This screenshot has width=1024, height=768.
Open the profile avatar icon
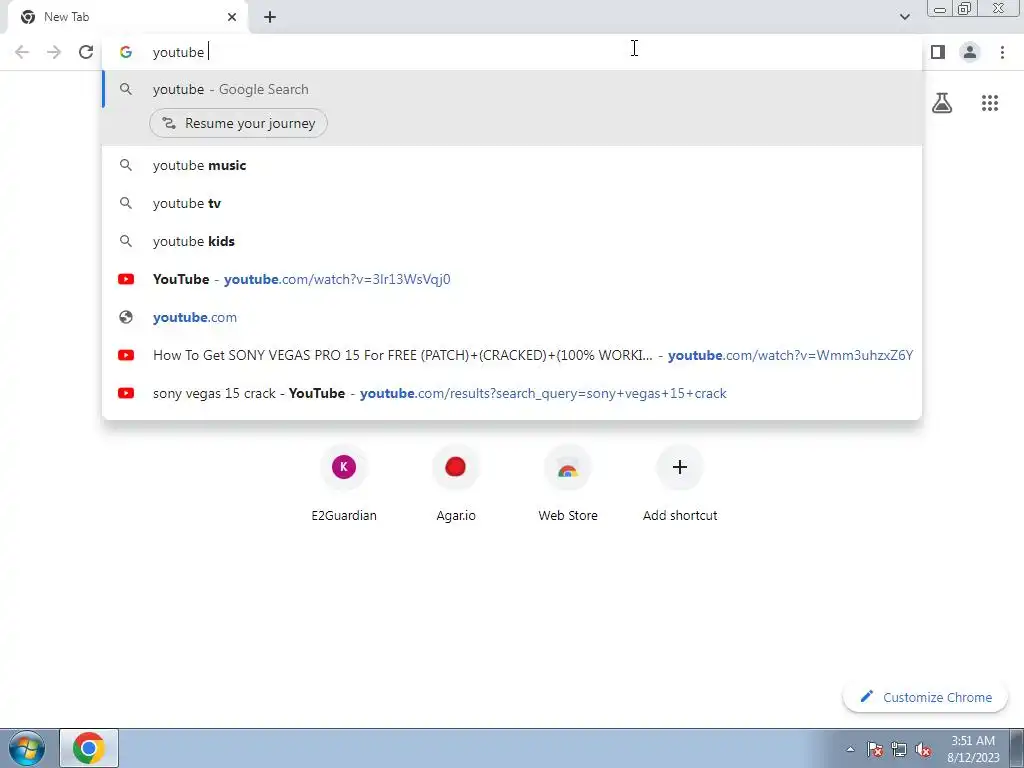click(970, 52)
